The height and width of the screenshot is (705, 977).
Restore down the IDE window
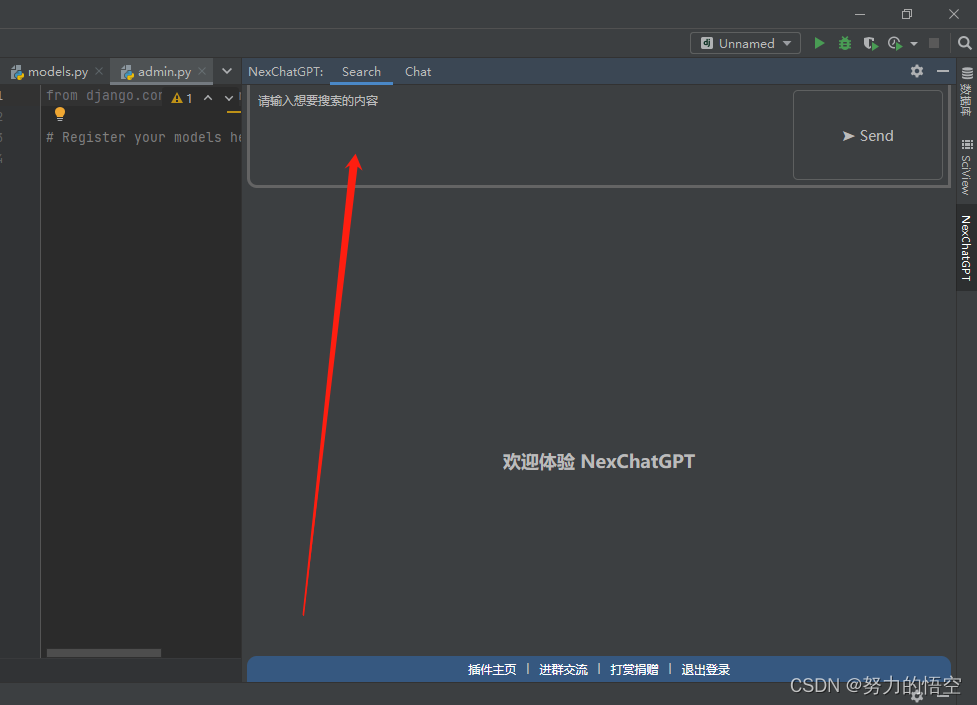coord(907,14)
